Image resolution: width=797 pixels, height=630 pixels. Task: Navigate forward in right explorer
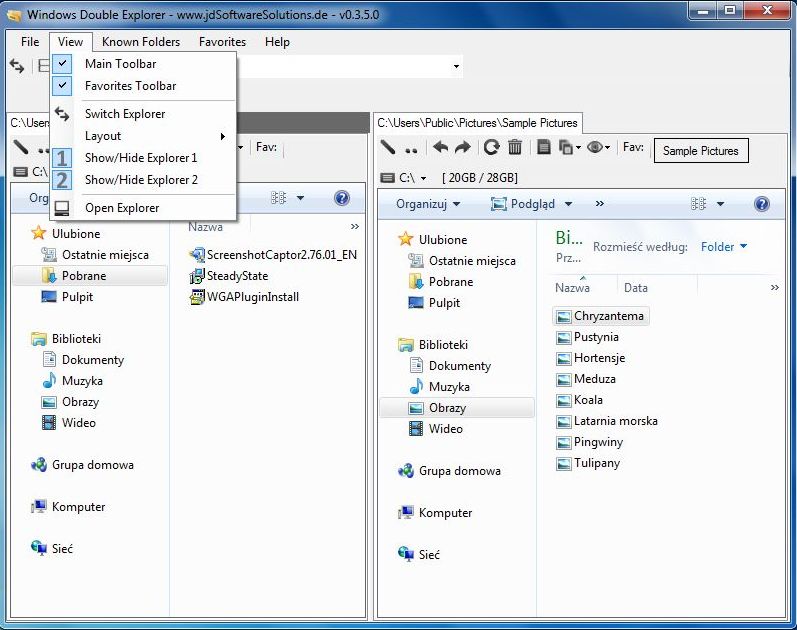tap(463, 147)
